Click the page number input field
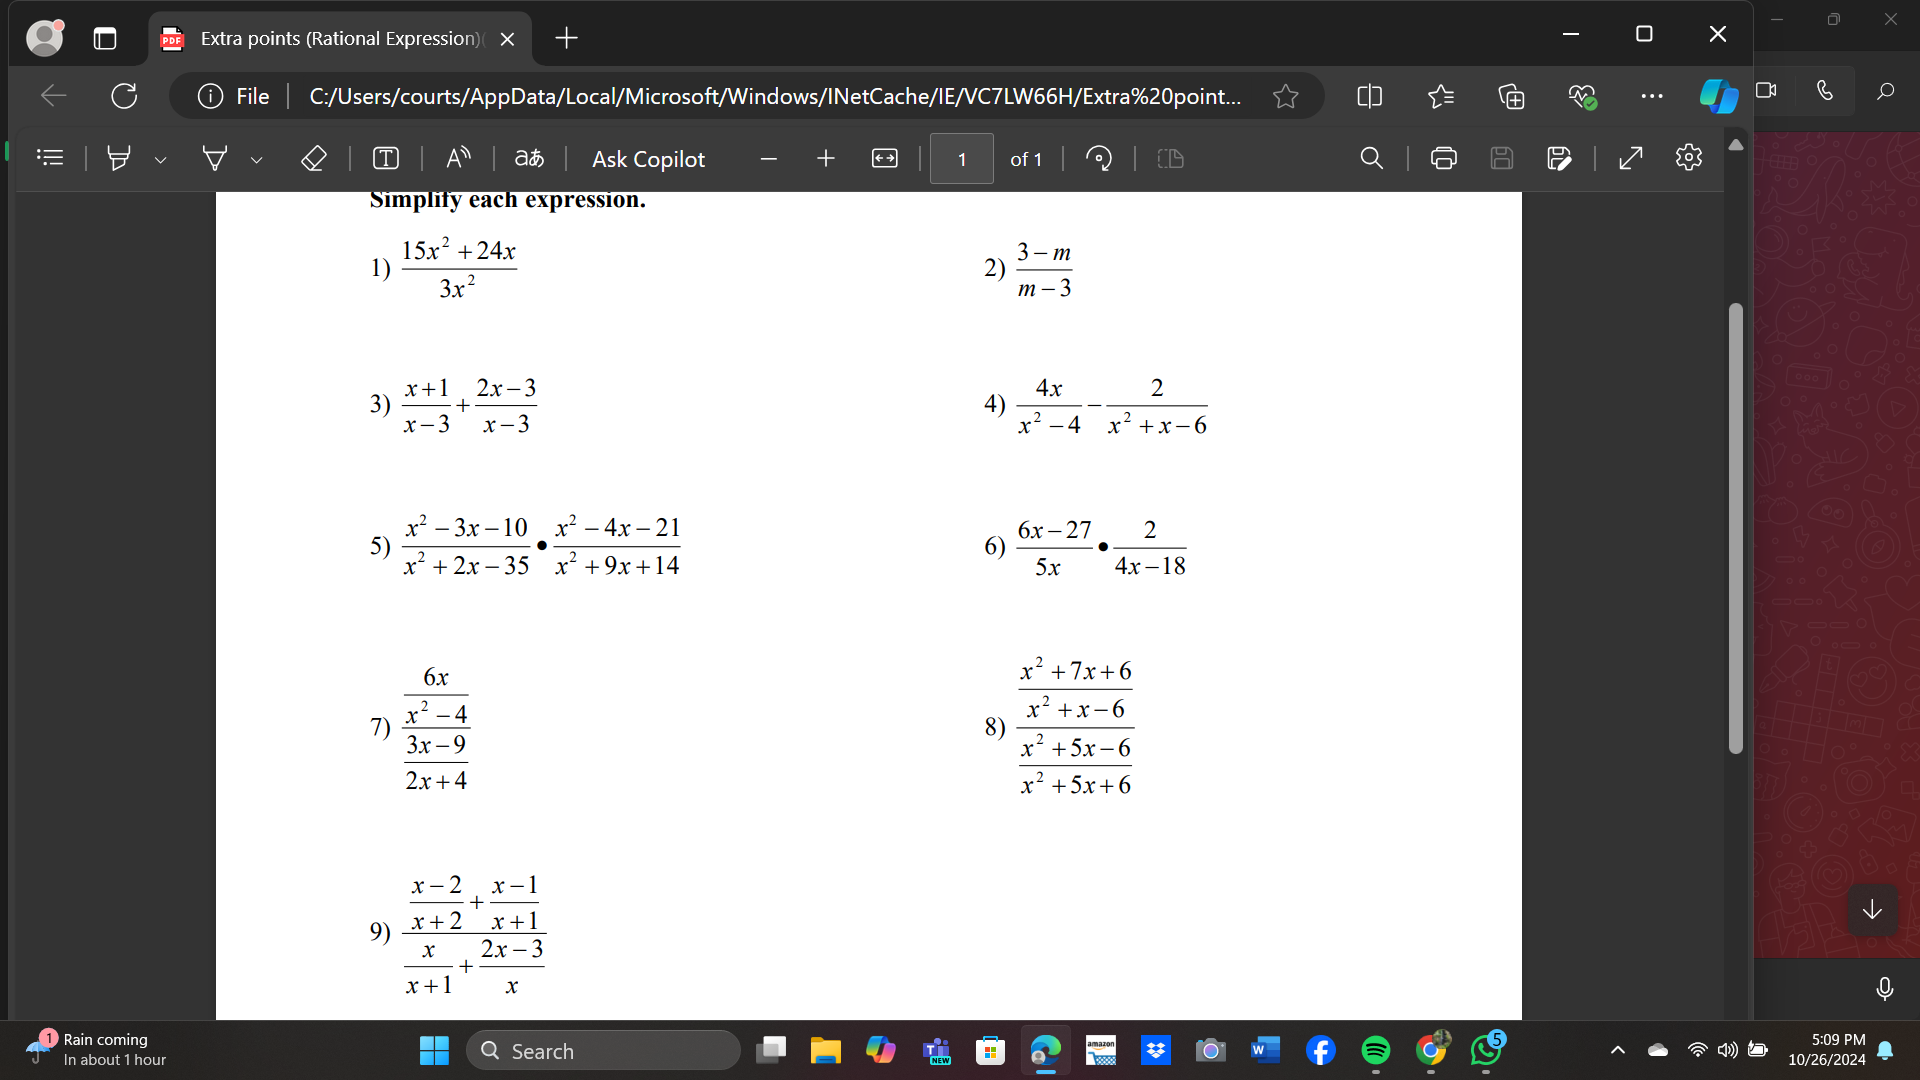The image size is (1920, 1080). click(x=961, y=158)
